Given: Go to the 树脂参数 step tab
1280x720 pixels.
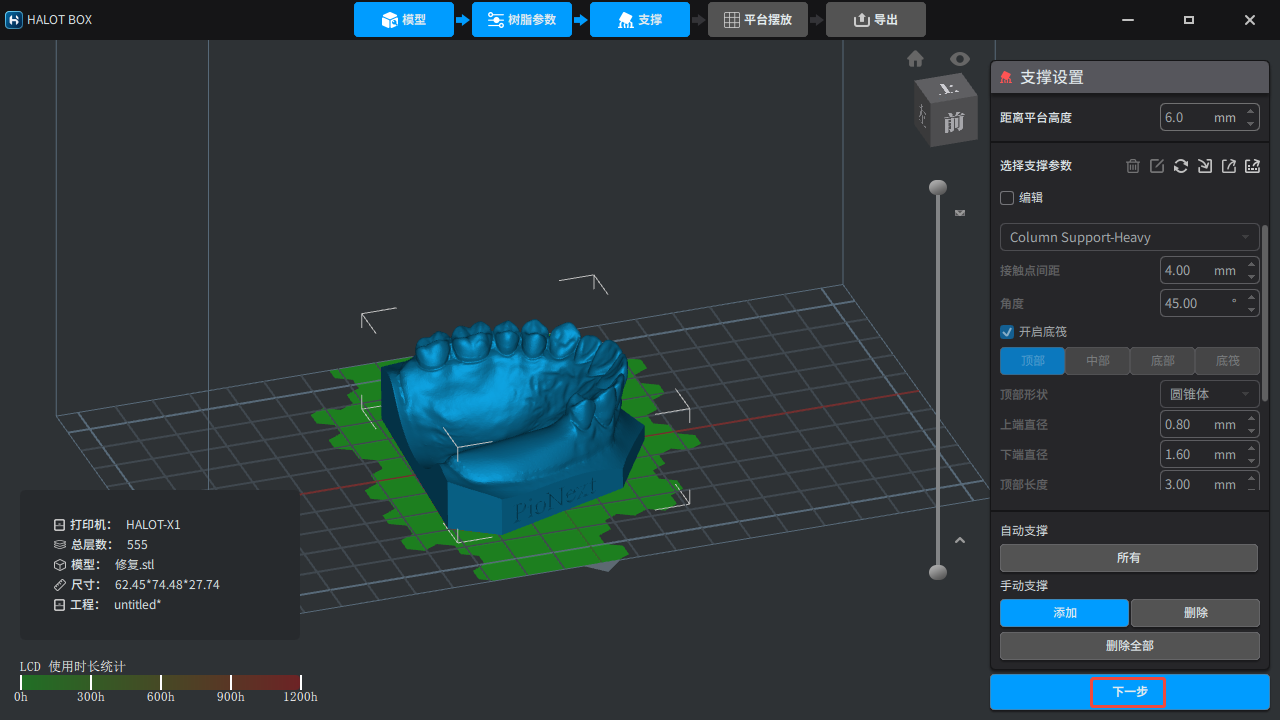Looking at the screenshot, I should point(522,20).
